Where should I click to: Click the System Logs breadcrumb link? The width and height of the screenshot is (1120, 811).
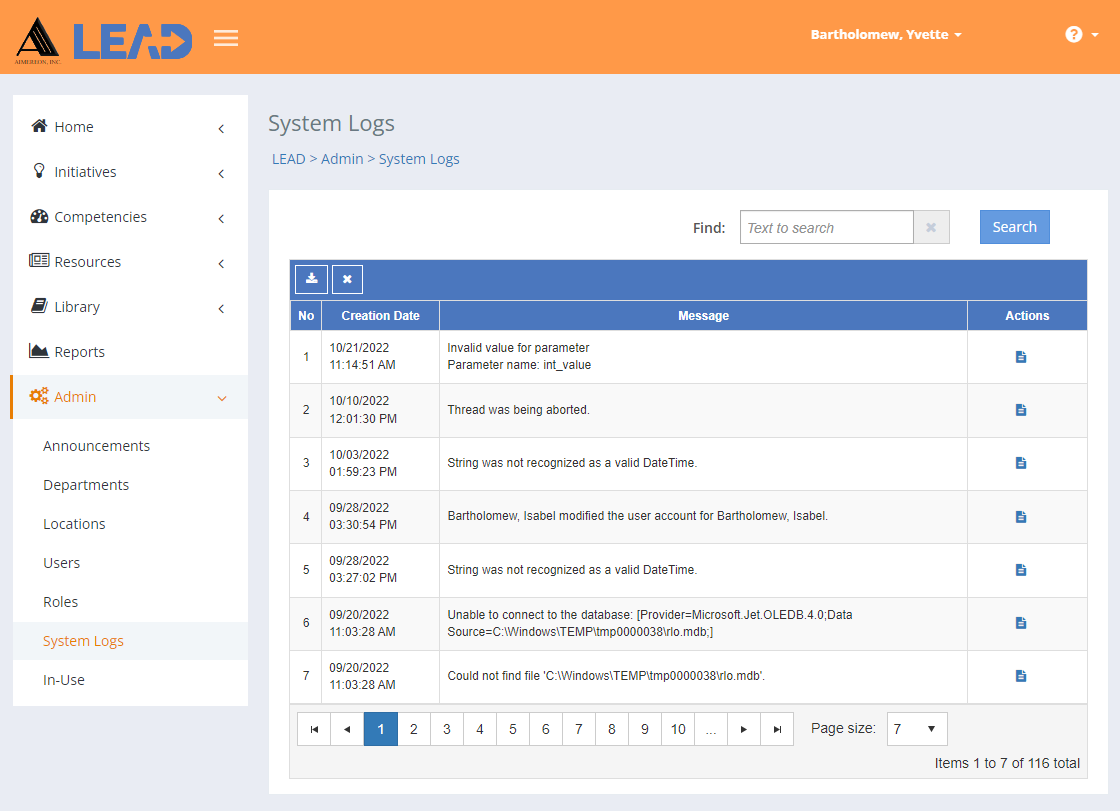click(419, 159)
